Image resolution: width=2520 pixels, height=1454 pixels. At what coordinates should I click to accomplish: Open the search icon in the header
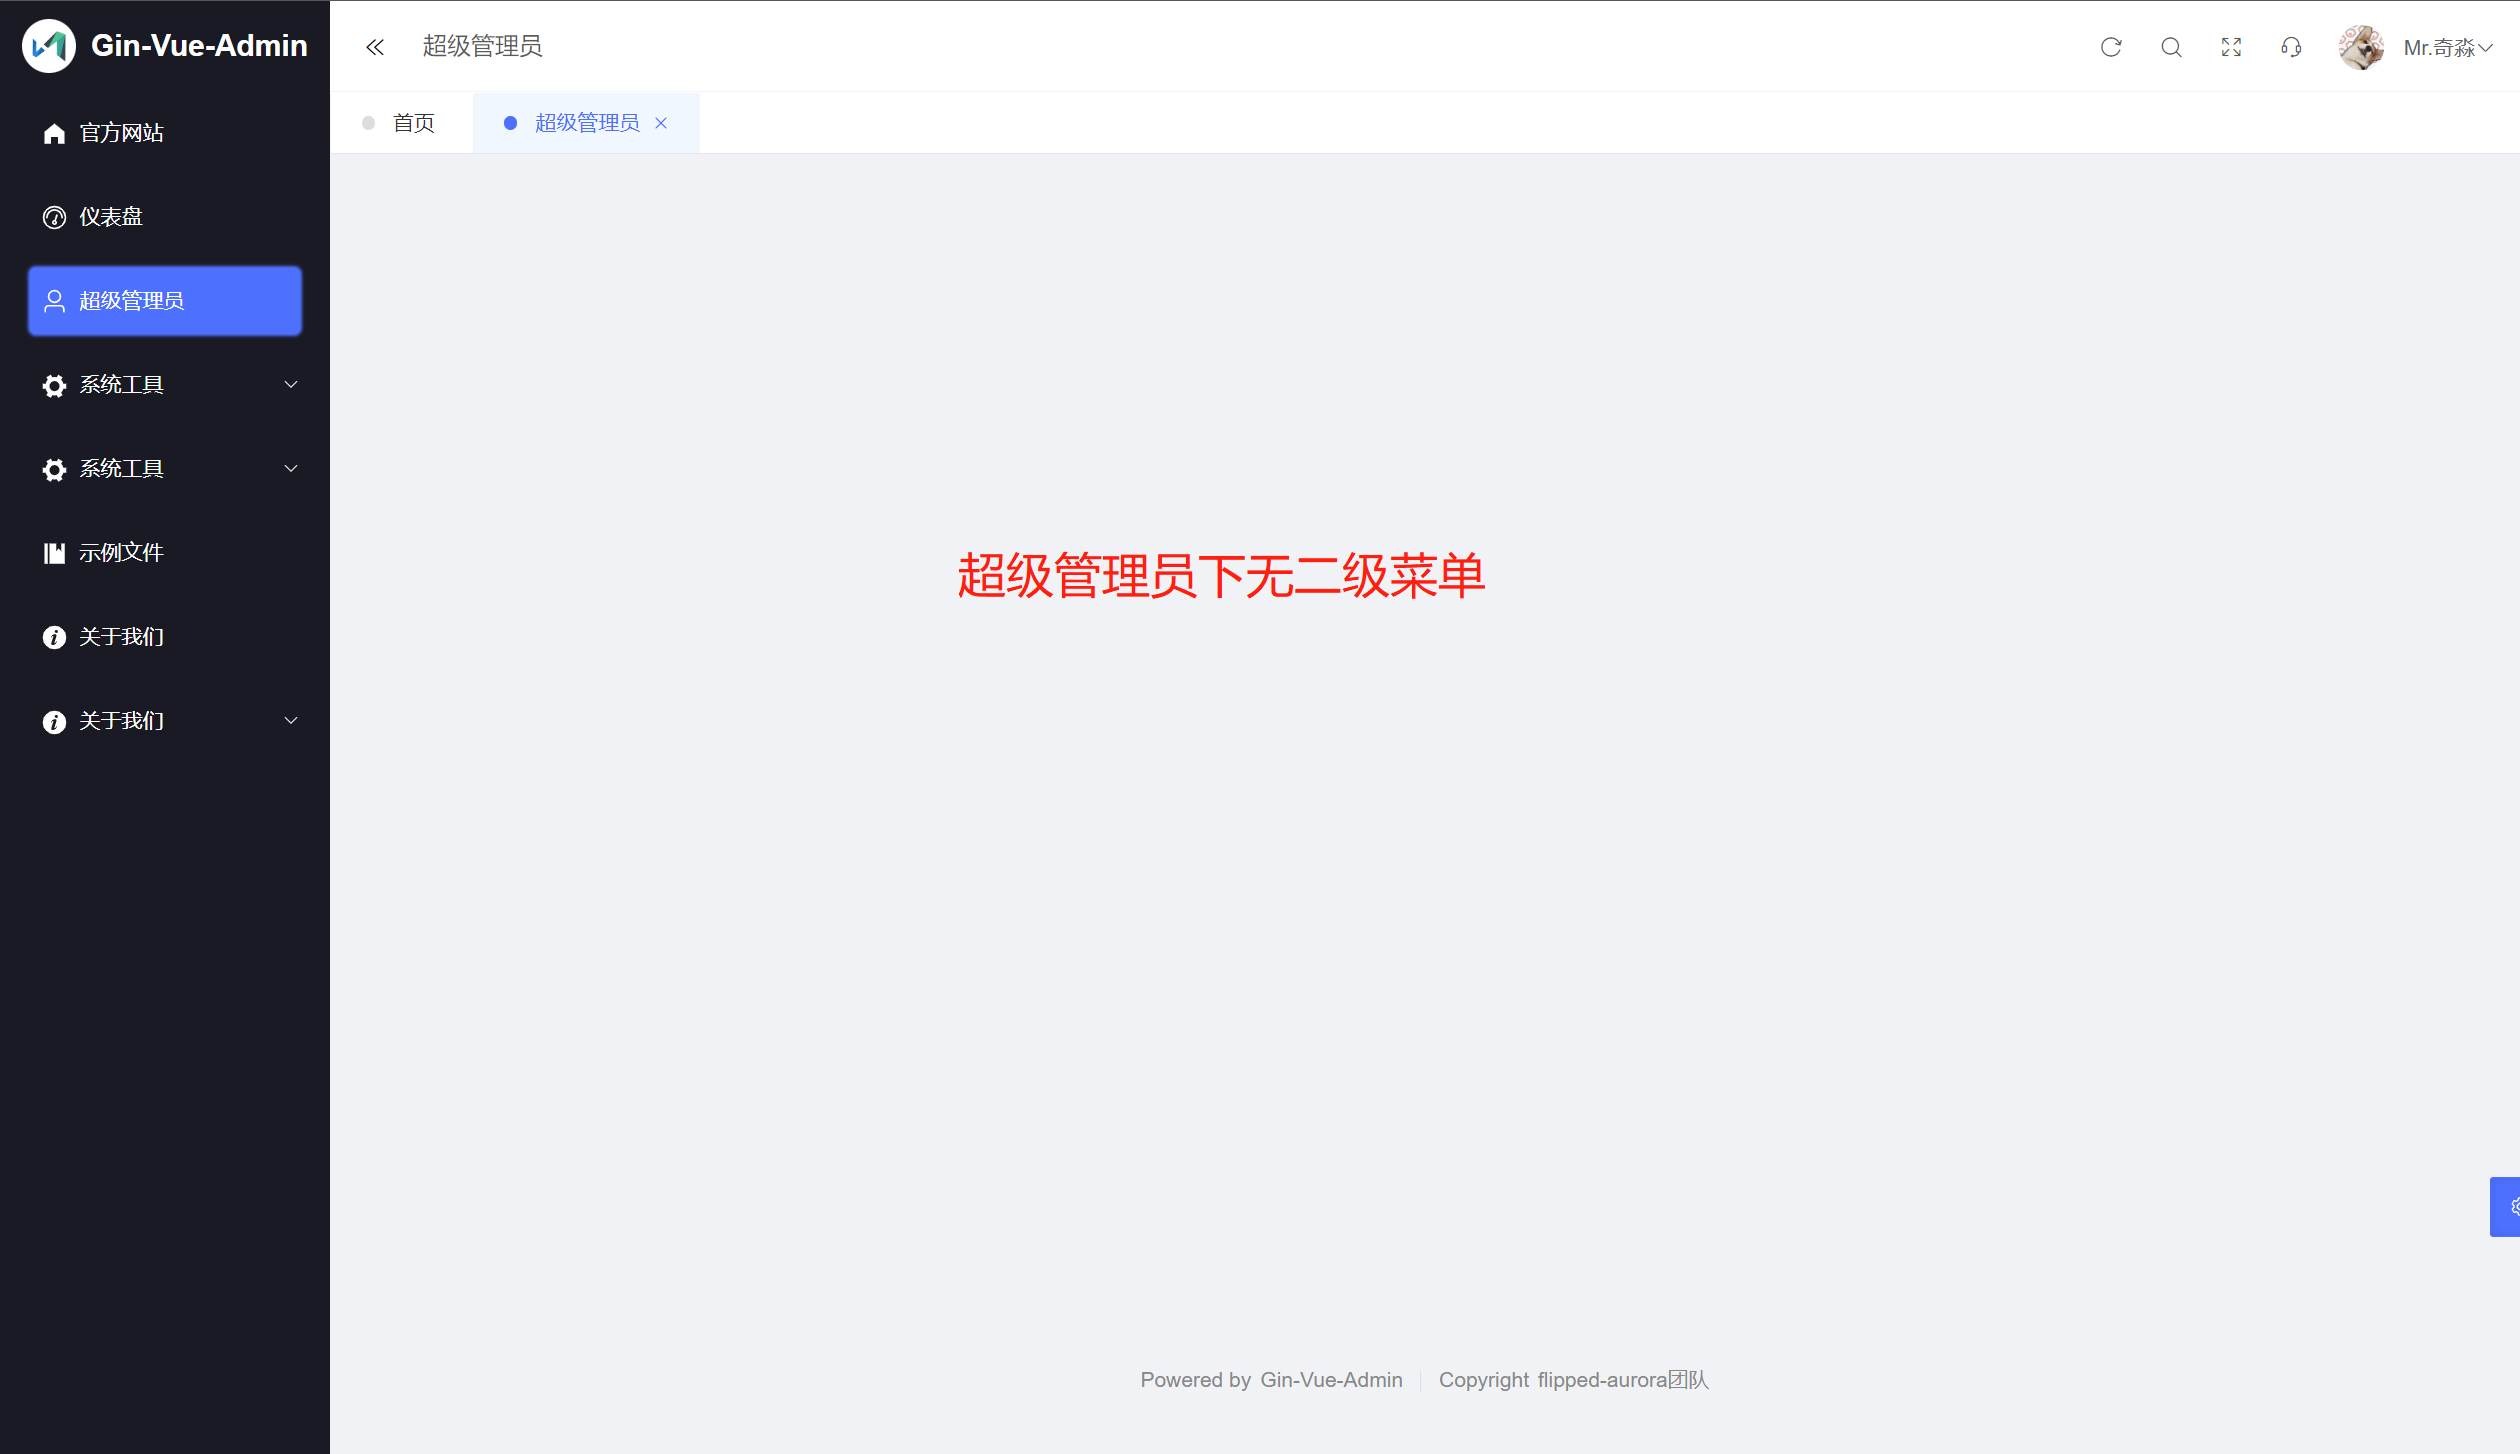pyautogui.click(x=2171, y=47)
